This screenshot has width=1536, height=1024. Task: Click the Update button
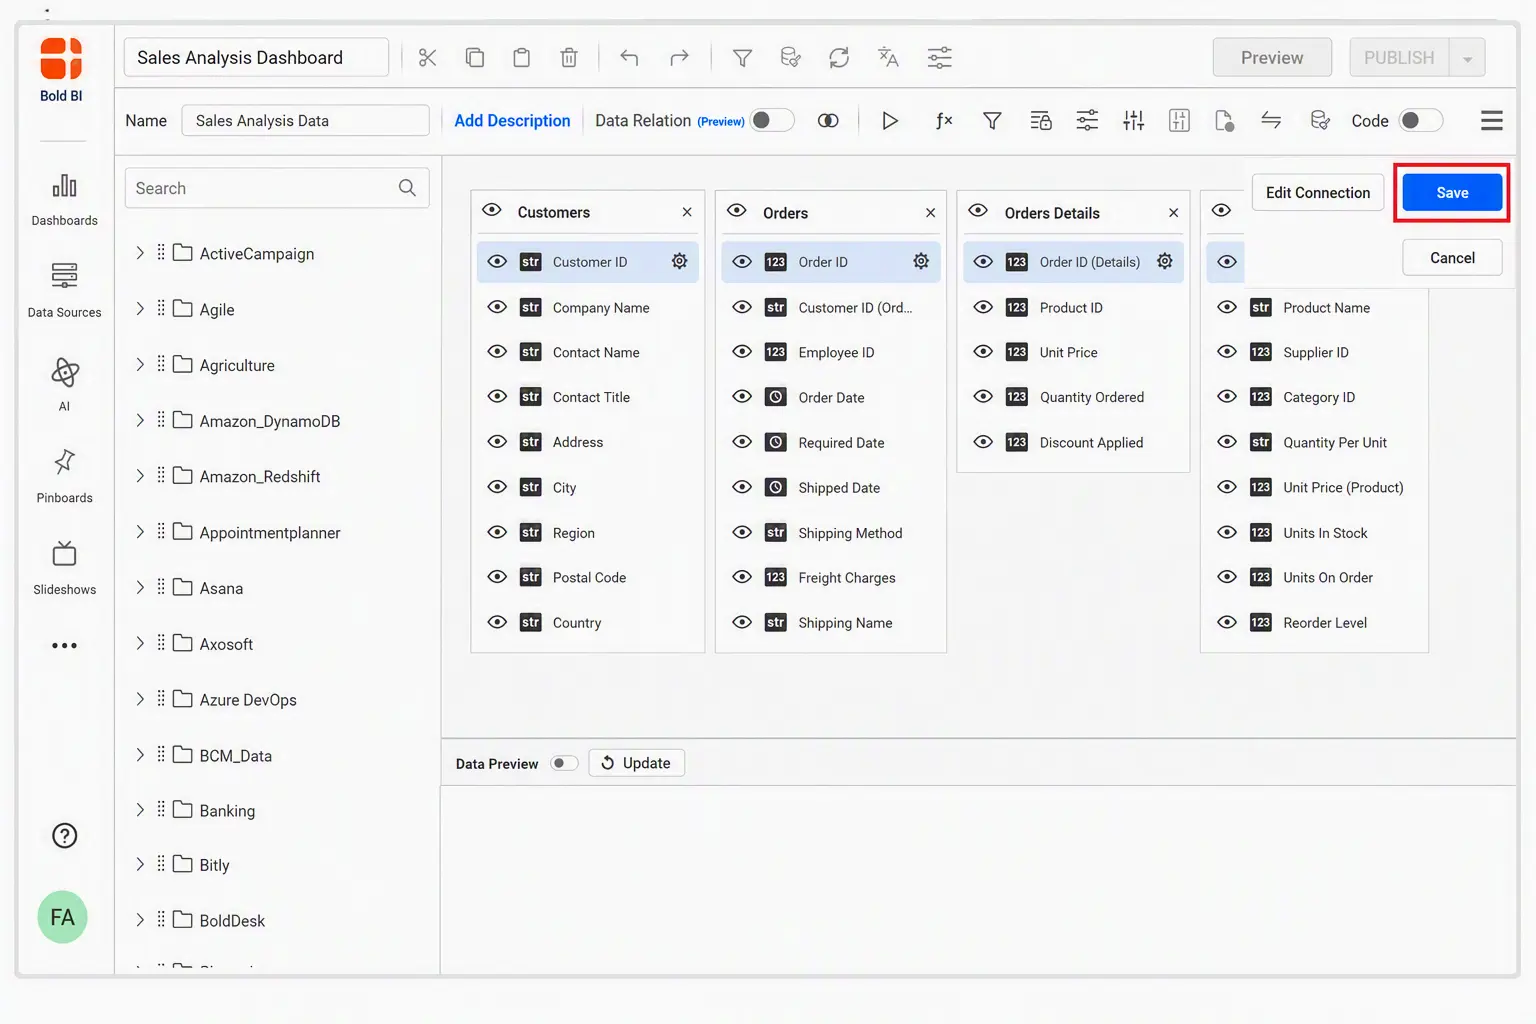coord(636,763)
